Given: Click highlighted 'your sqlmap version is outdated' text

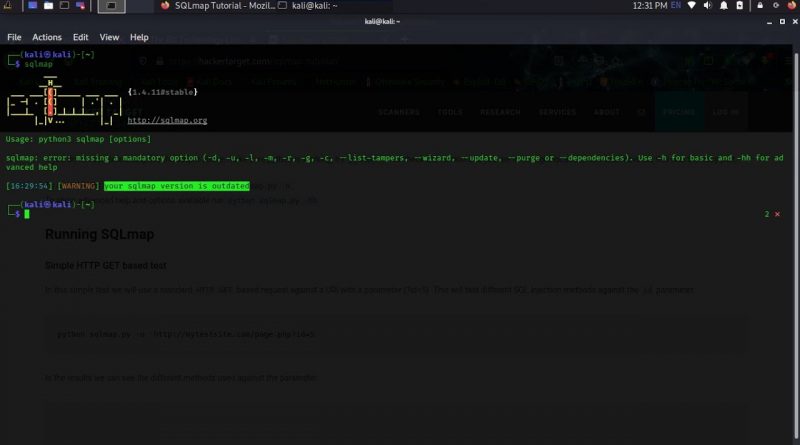Looking at the screenshot, I should coord(177,186).
